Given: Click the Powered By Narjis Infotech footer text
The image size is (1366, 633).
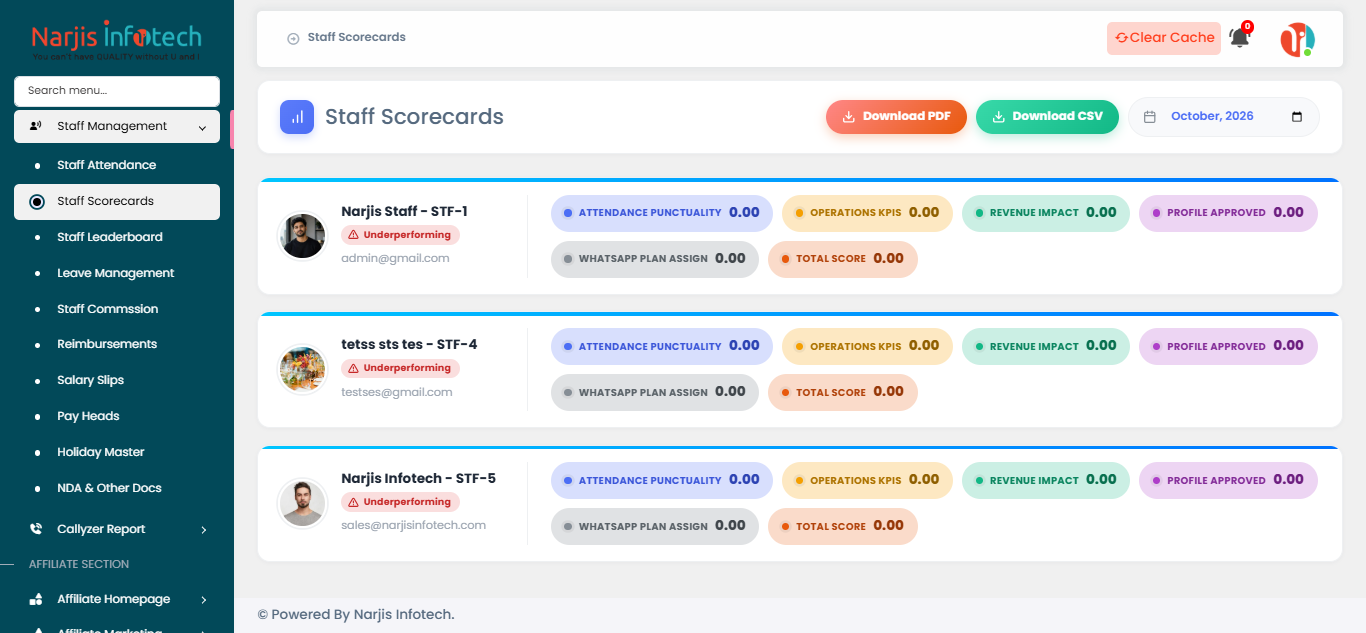Looking at the screenshot, I should click(x=356, y=614).
